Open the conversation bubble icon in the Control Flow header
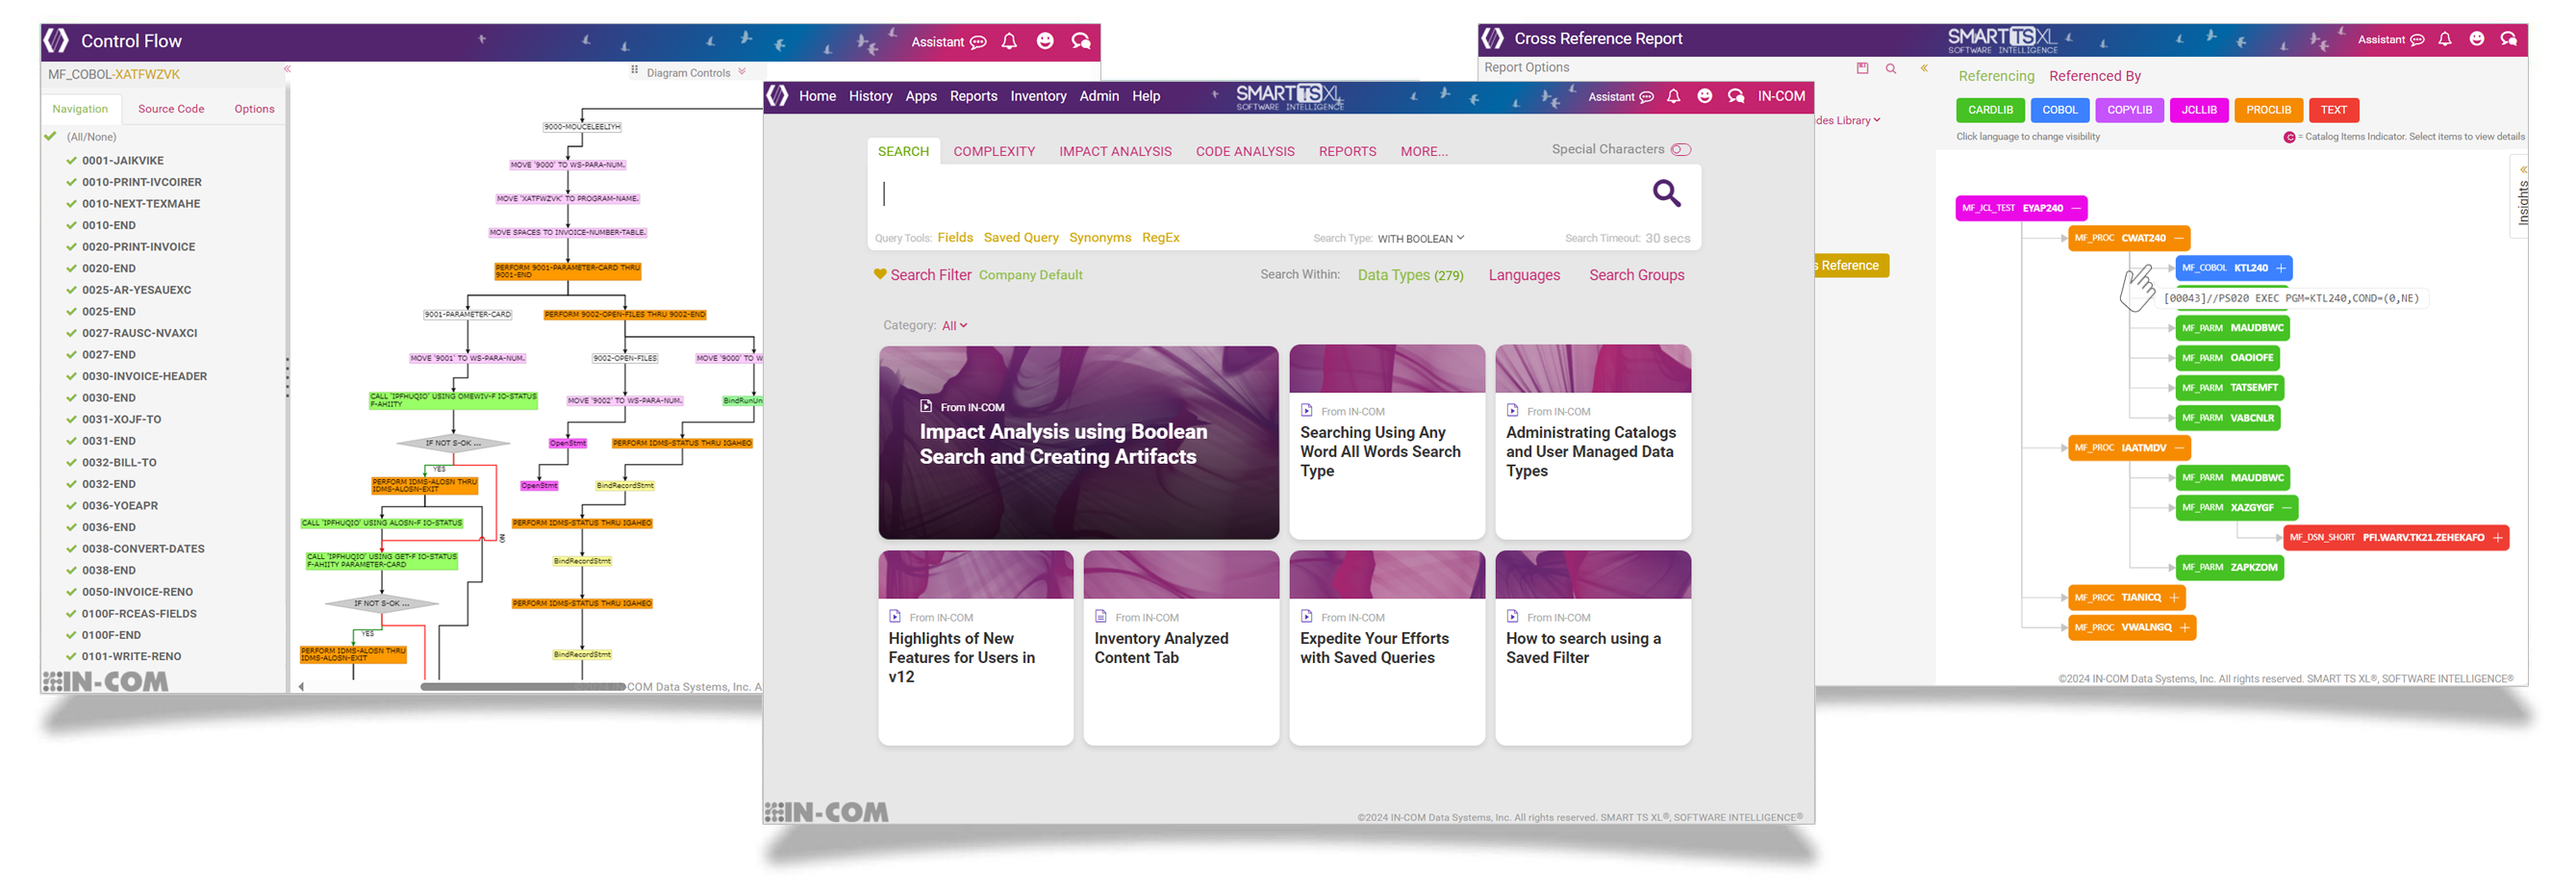 coord(1080,42)
